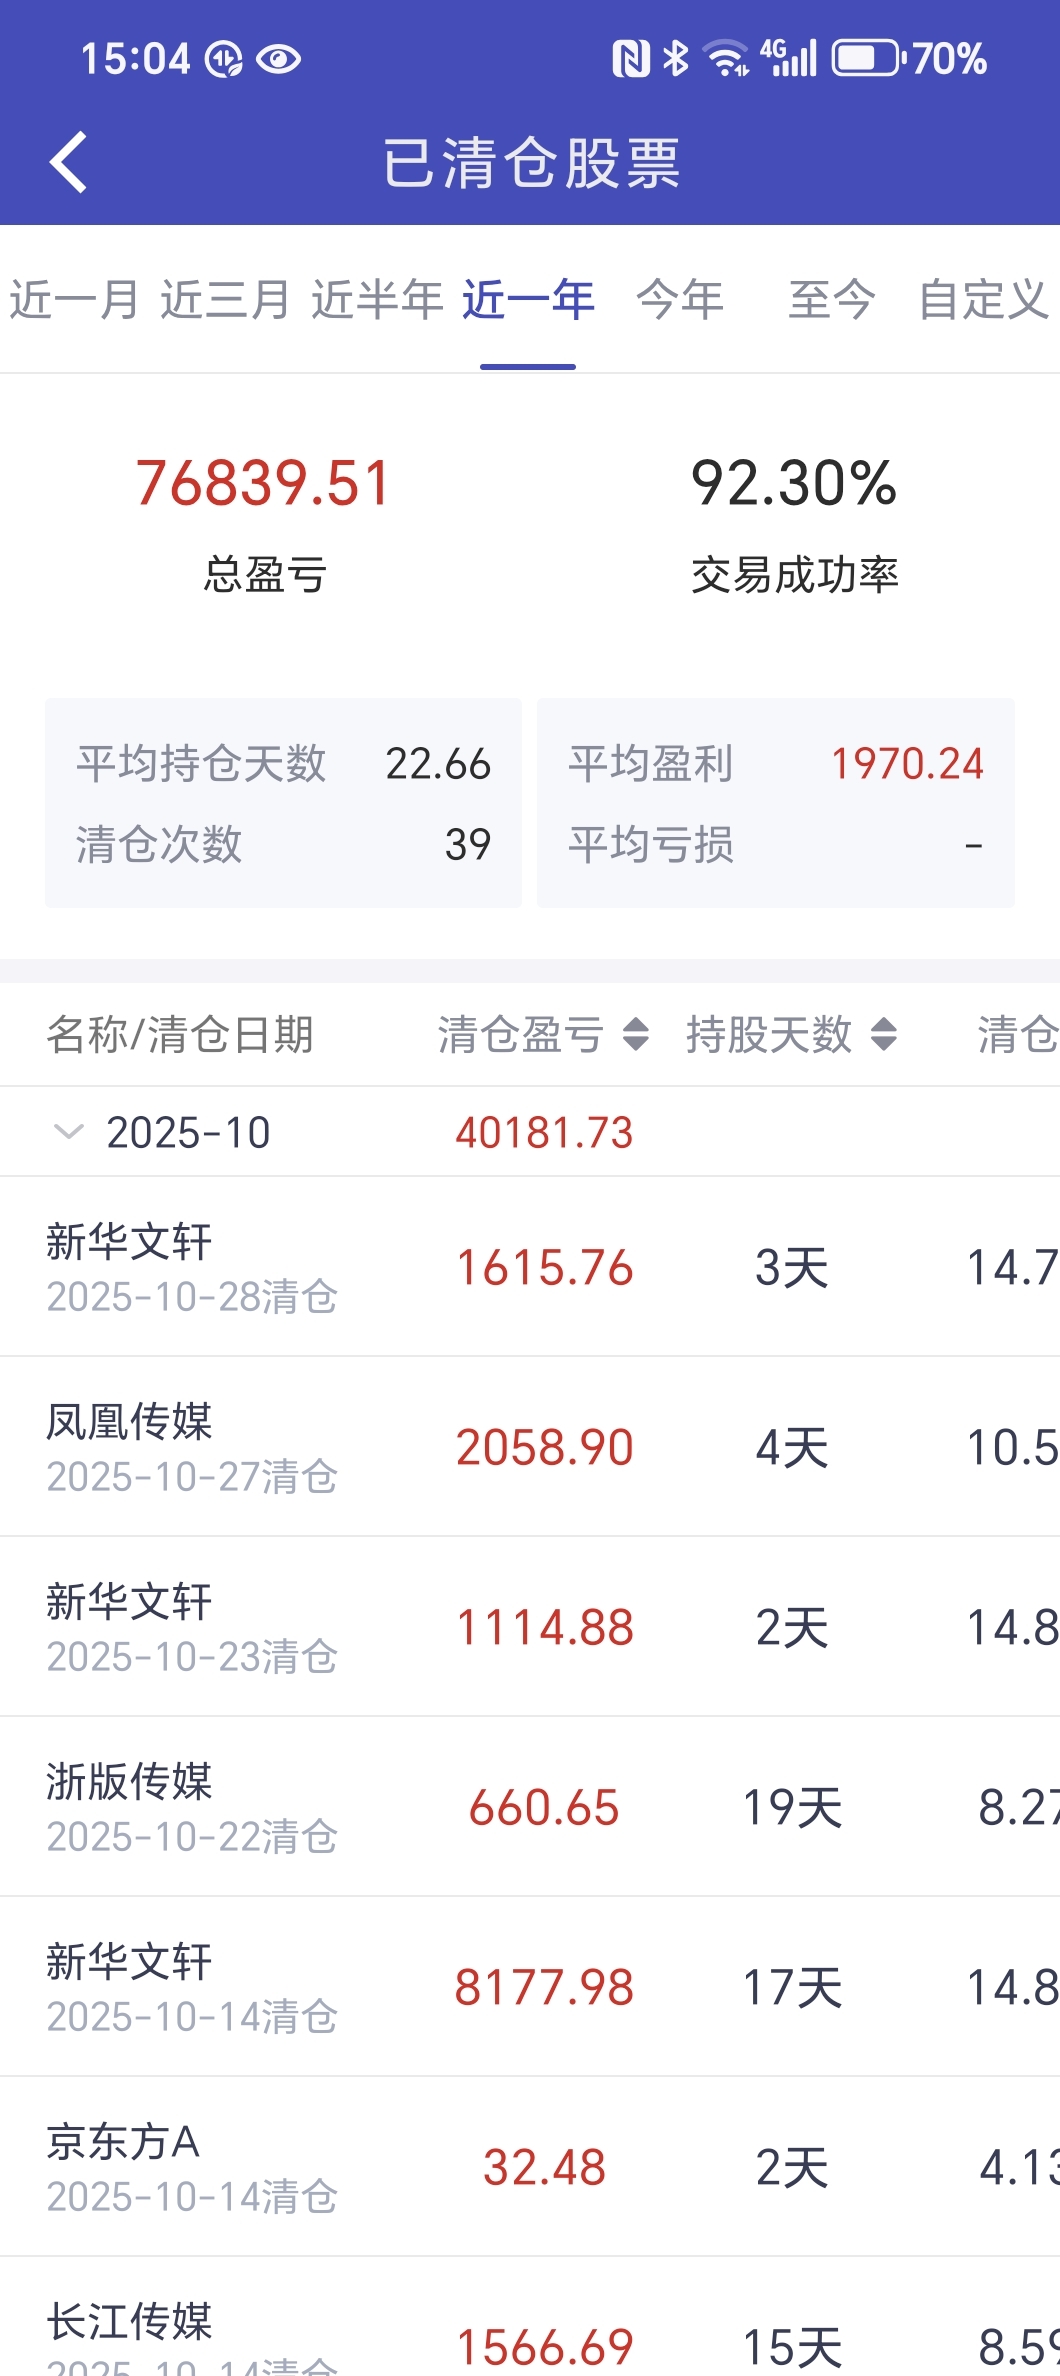Tap the Bluetooth status icon
The image size is (1060, 2376).
point(676,59)
